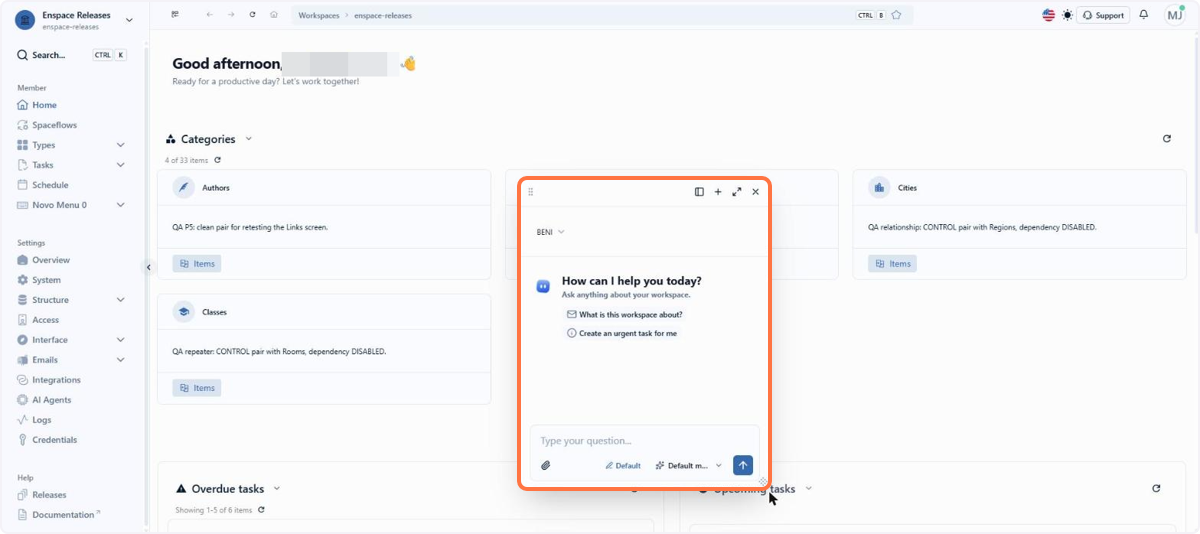The width and height of the screenshot is (1200, 534).
Task: Refresh Overdue tasks item count
Action: point(261,510)
